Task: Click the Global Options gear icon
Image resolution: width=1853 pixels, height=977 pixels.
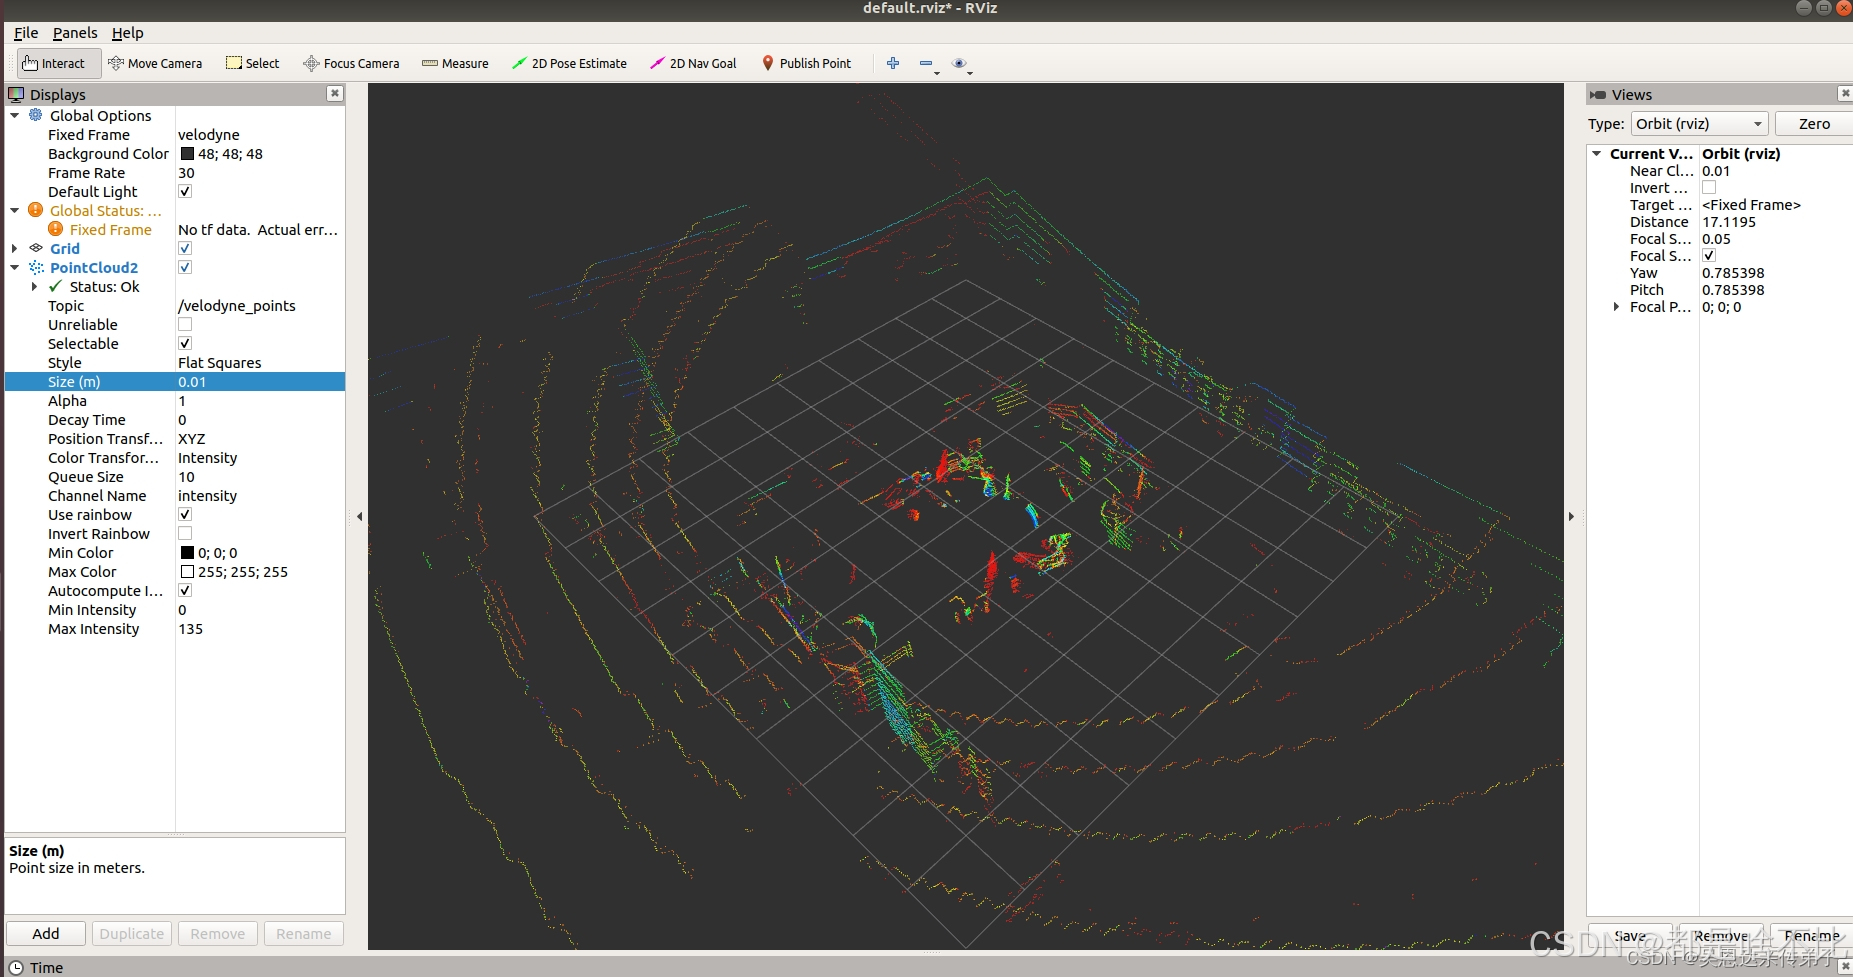Action: tap(36, 115)
